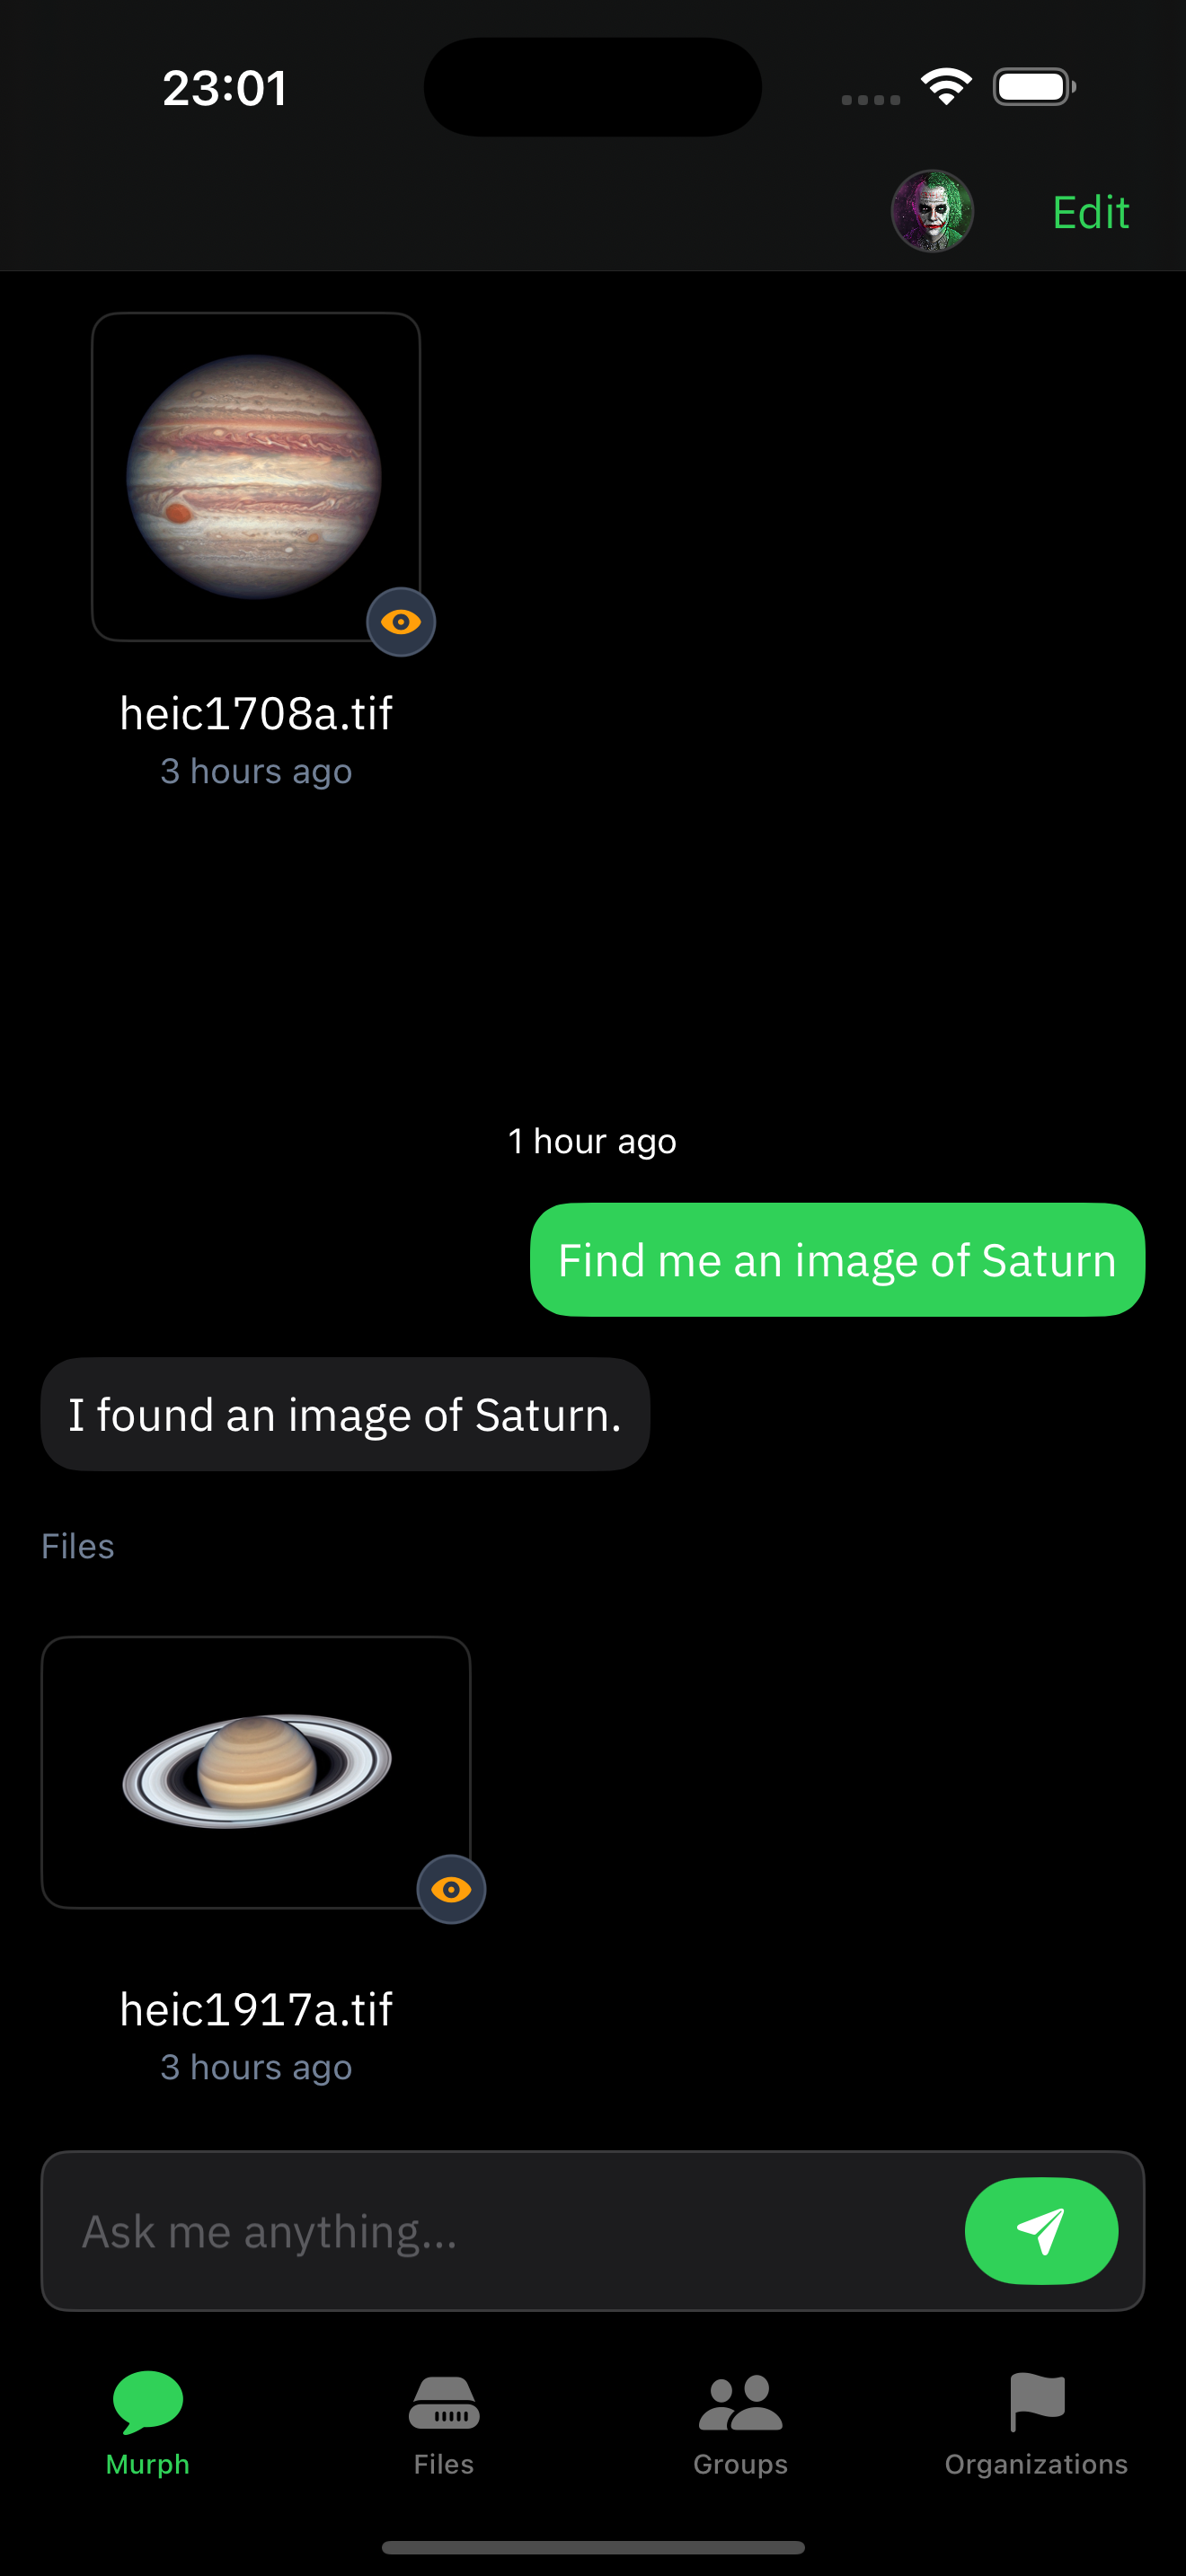This screenshot has width=1186, height=2576.
Task: Switch to the Organizations tab label
Action: pyautogui.click(x=1037, y=2464)
